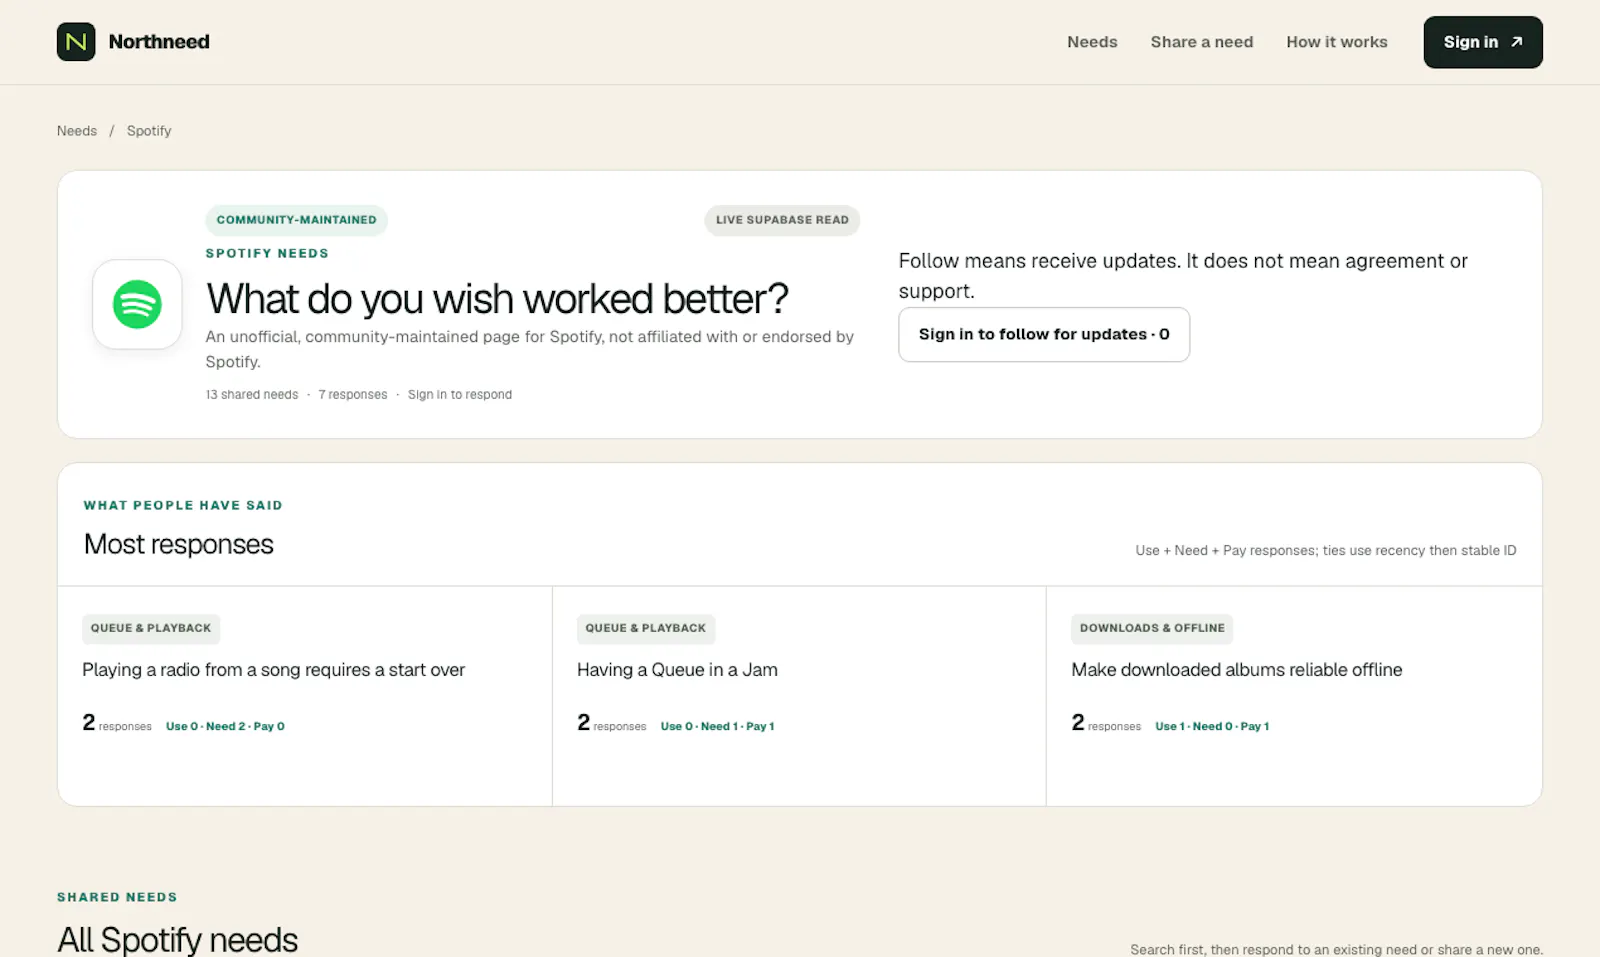Screen dimensions: 1600x957
Task: Click 'WHAT PEOPLE HAVE SAID' label
Action: click(183, 506)
